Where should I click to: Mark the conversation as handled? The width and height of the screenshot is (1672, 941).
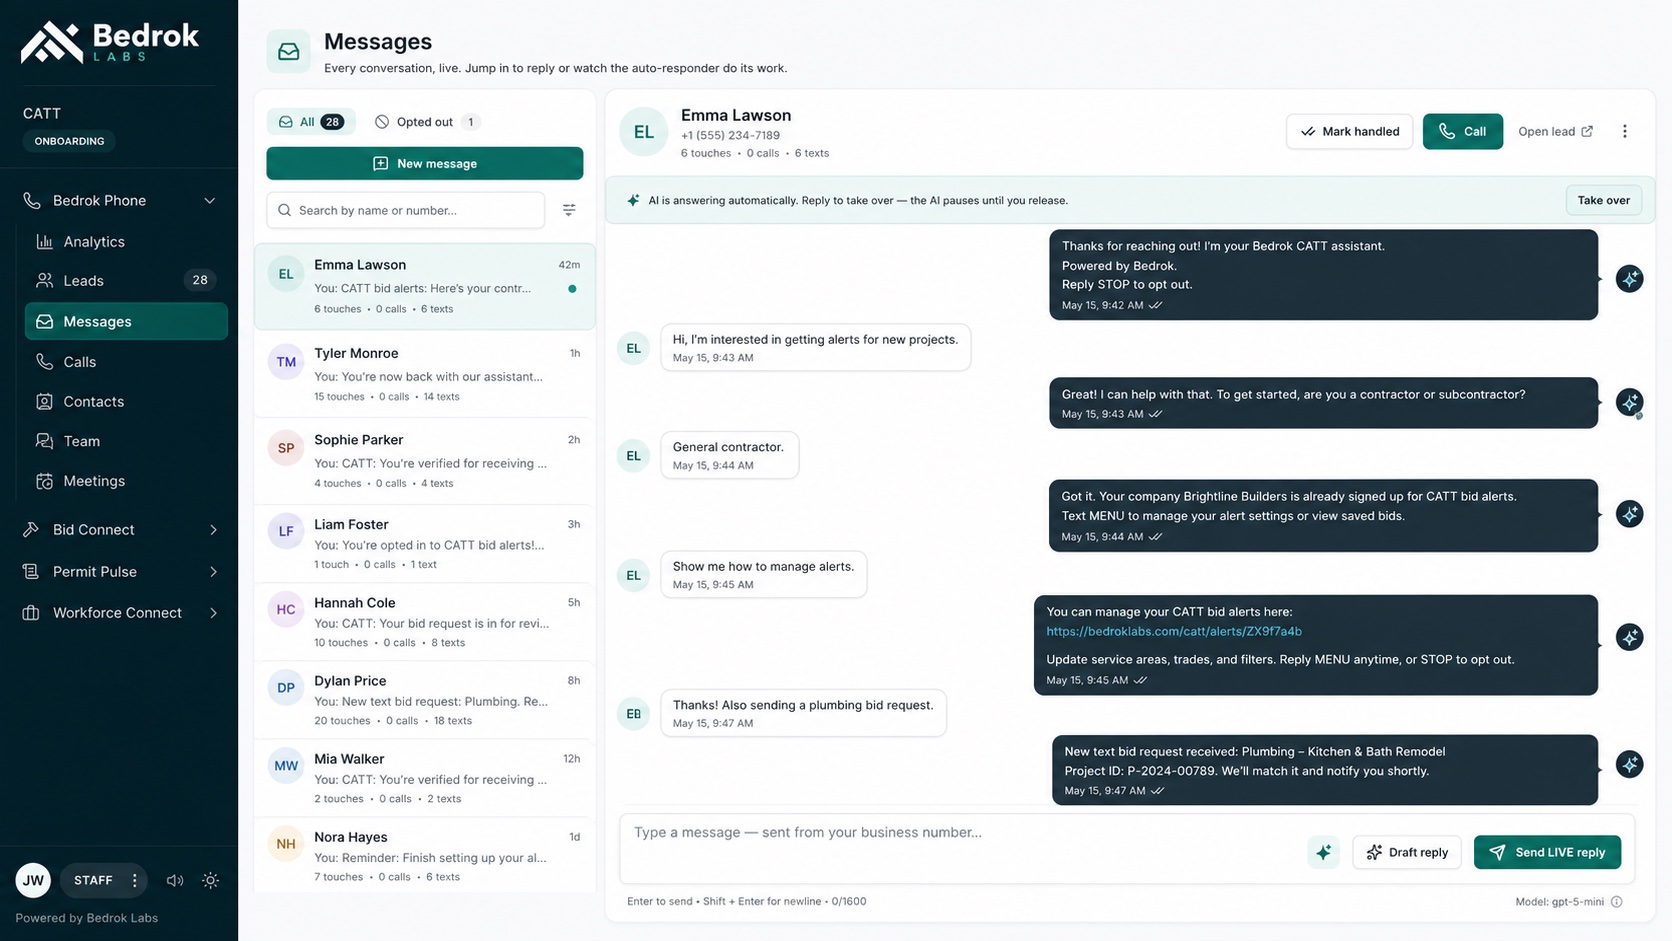(1349, 131)
